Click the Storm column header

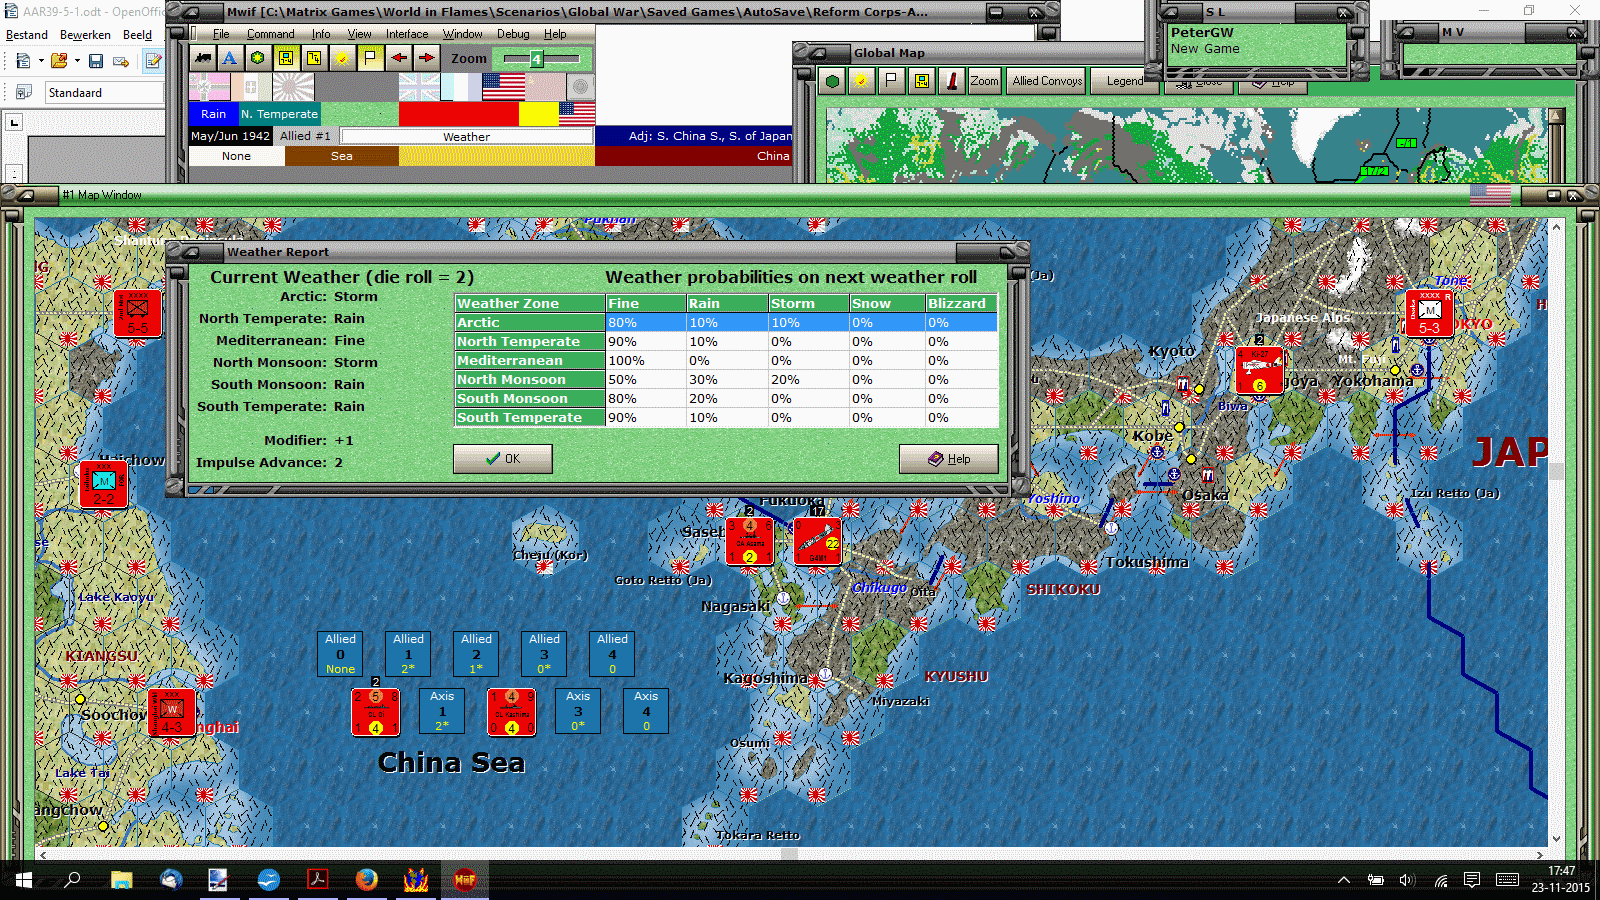[x=808, y=303]
